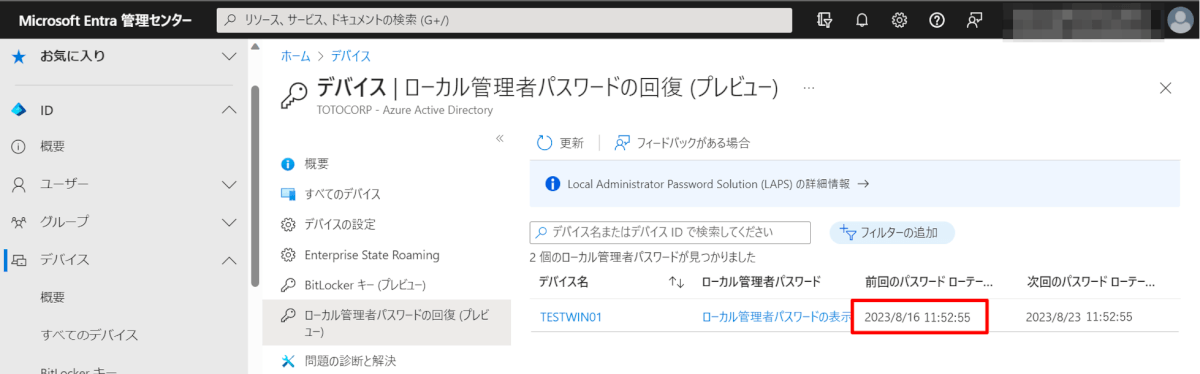Screen dimensions: 1200x374
Task: Collapse the ID section chevron
Action: click(x=228, y=110)
